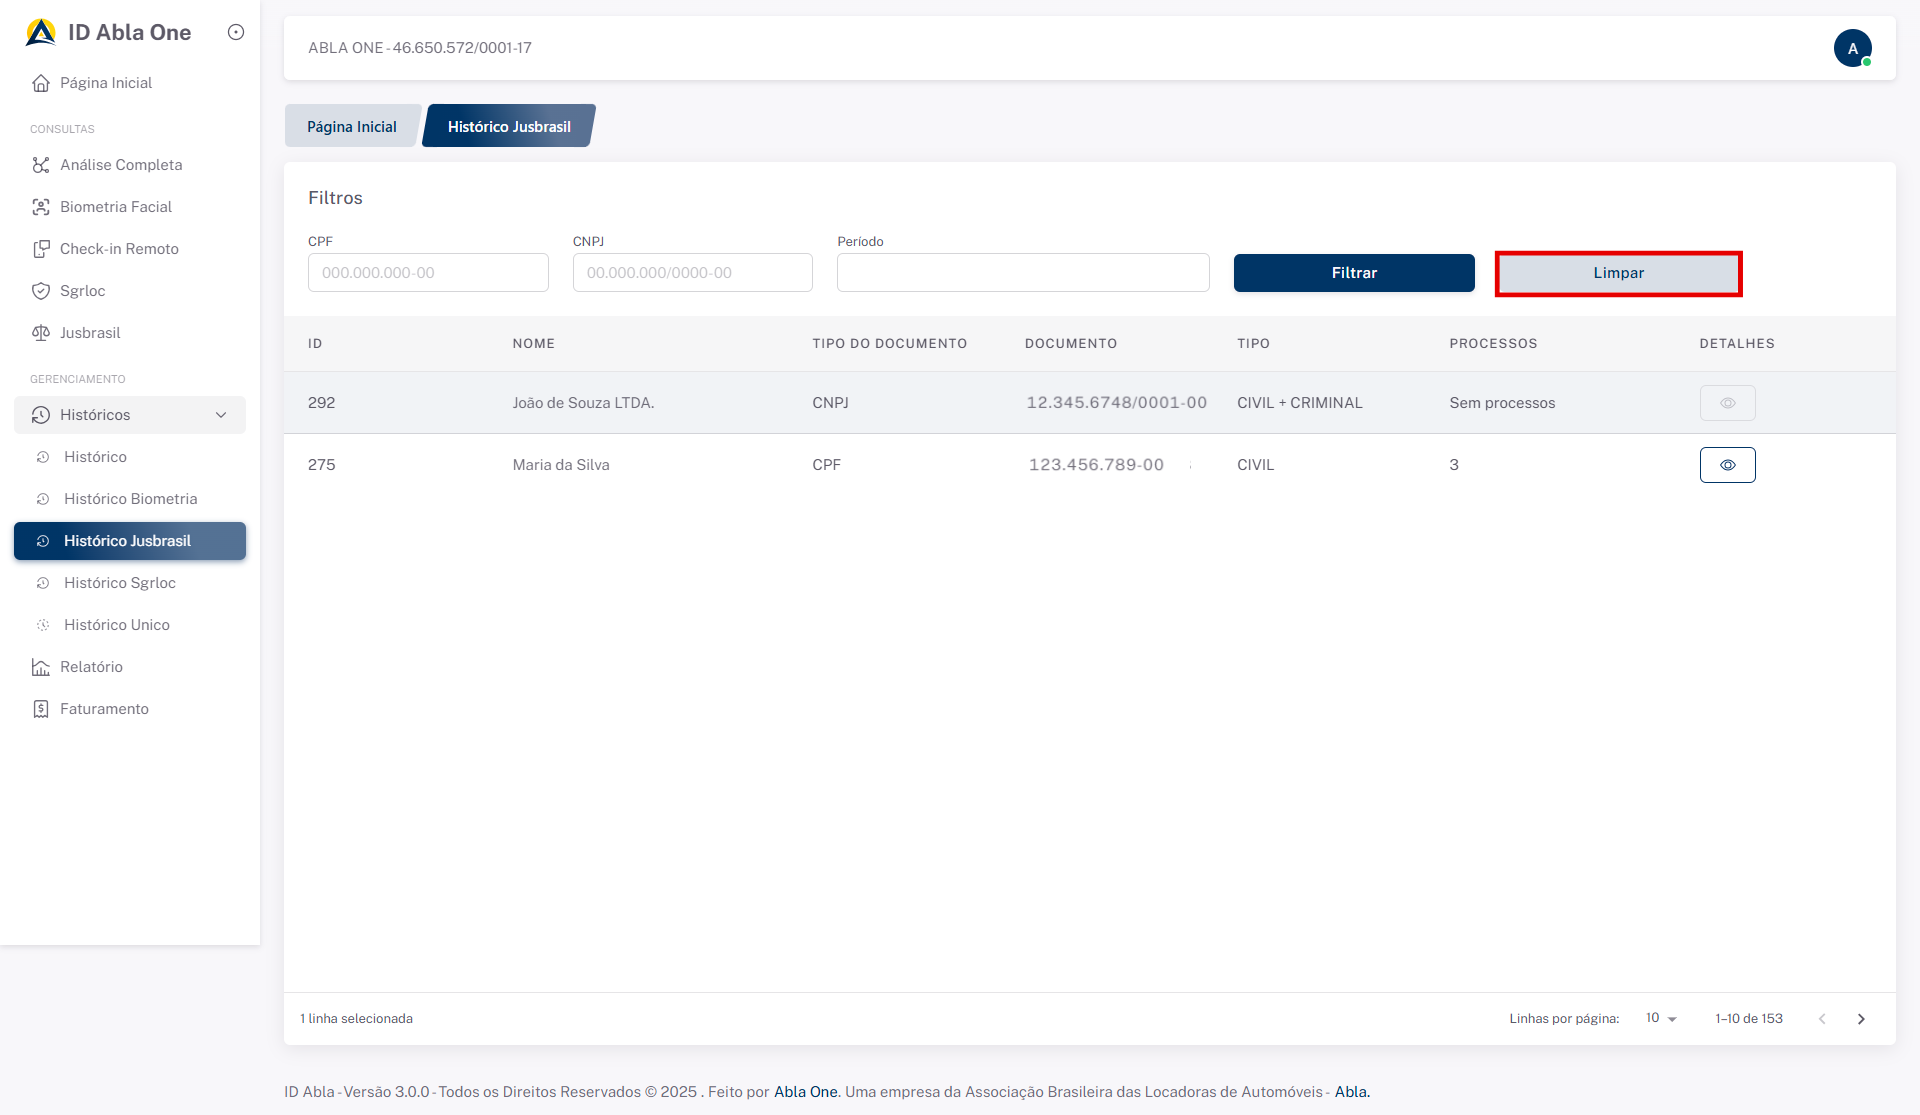Switch to the Página Inicial tab

click(x=352, y=127)
